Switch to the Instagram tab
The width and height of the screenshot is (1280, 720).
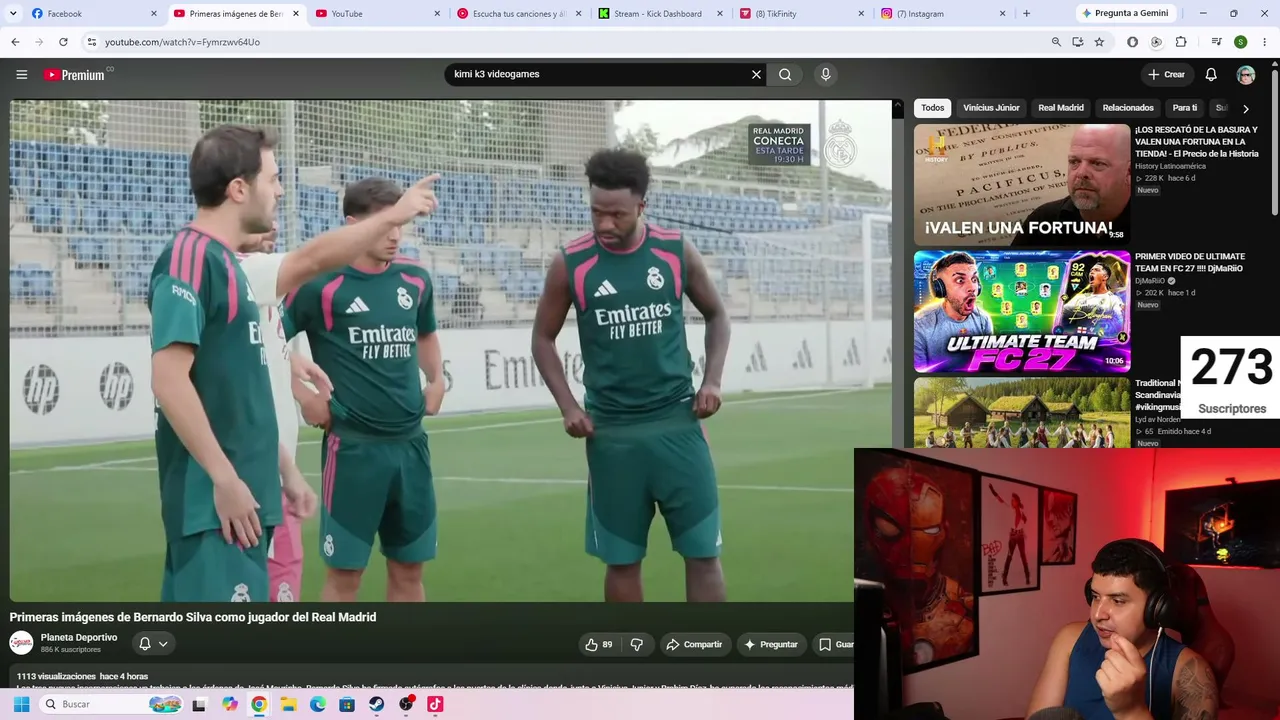tap(944, 13)
